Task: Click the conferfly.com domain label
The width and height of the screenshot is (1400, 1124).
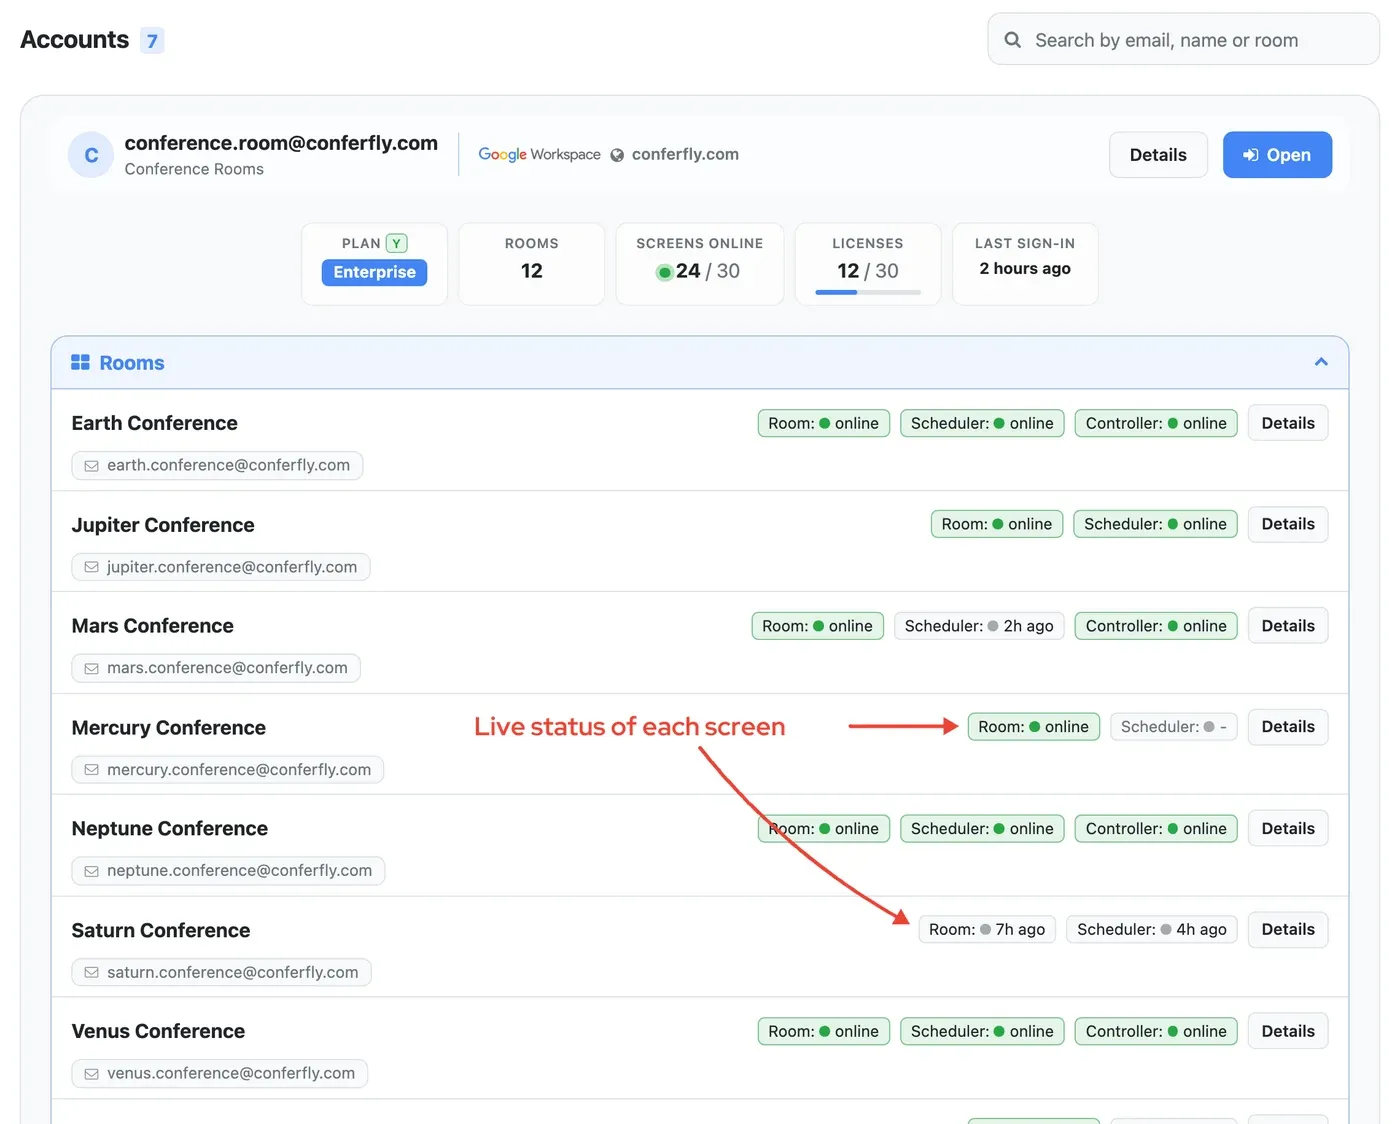Action: point(685,154)
